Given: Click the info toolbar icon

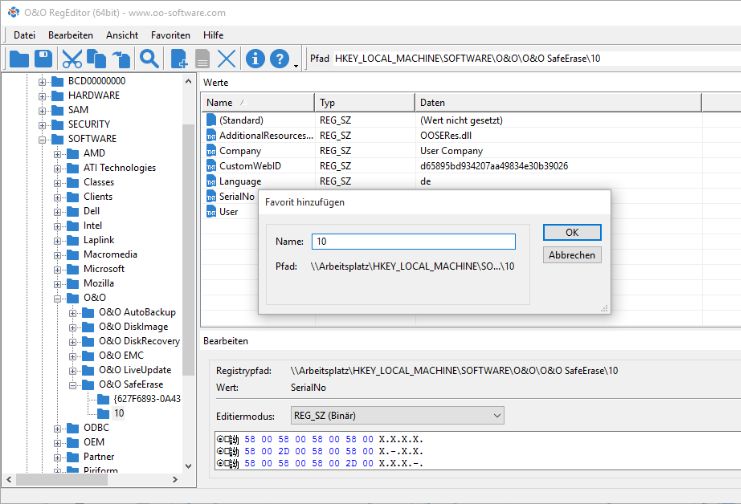Looking at the screenshot, I should coord(255,59).
